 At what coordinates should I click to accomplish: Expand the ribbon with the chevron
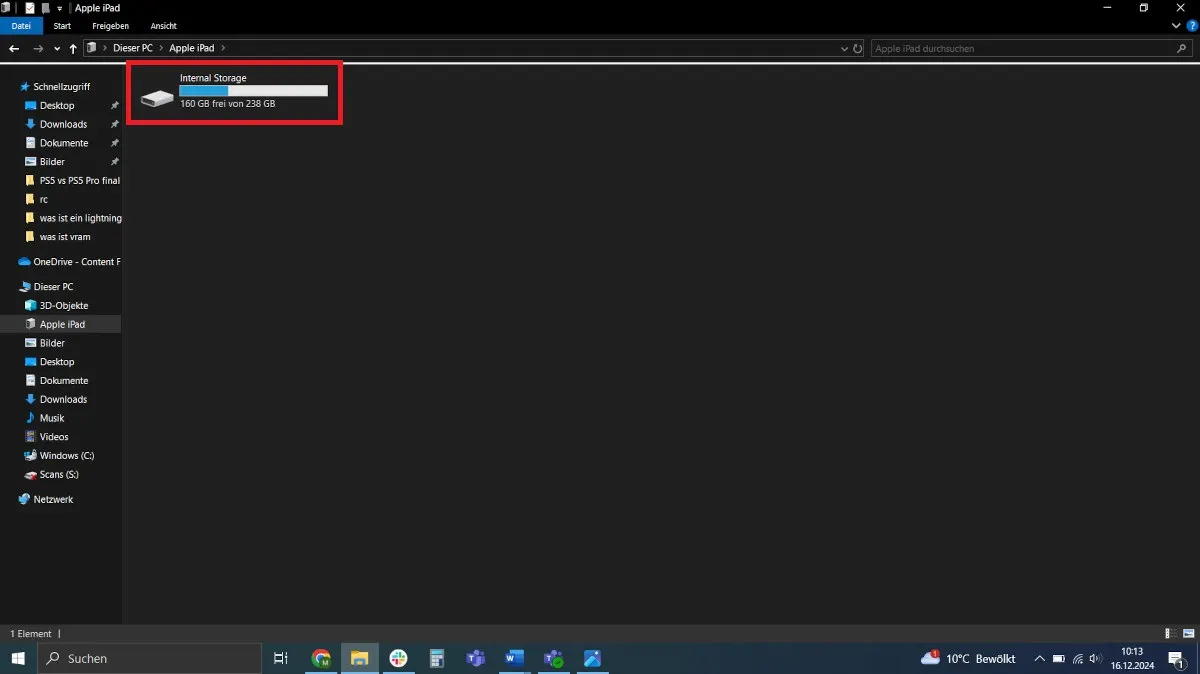(x=1177, y=26)
